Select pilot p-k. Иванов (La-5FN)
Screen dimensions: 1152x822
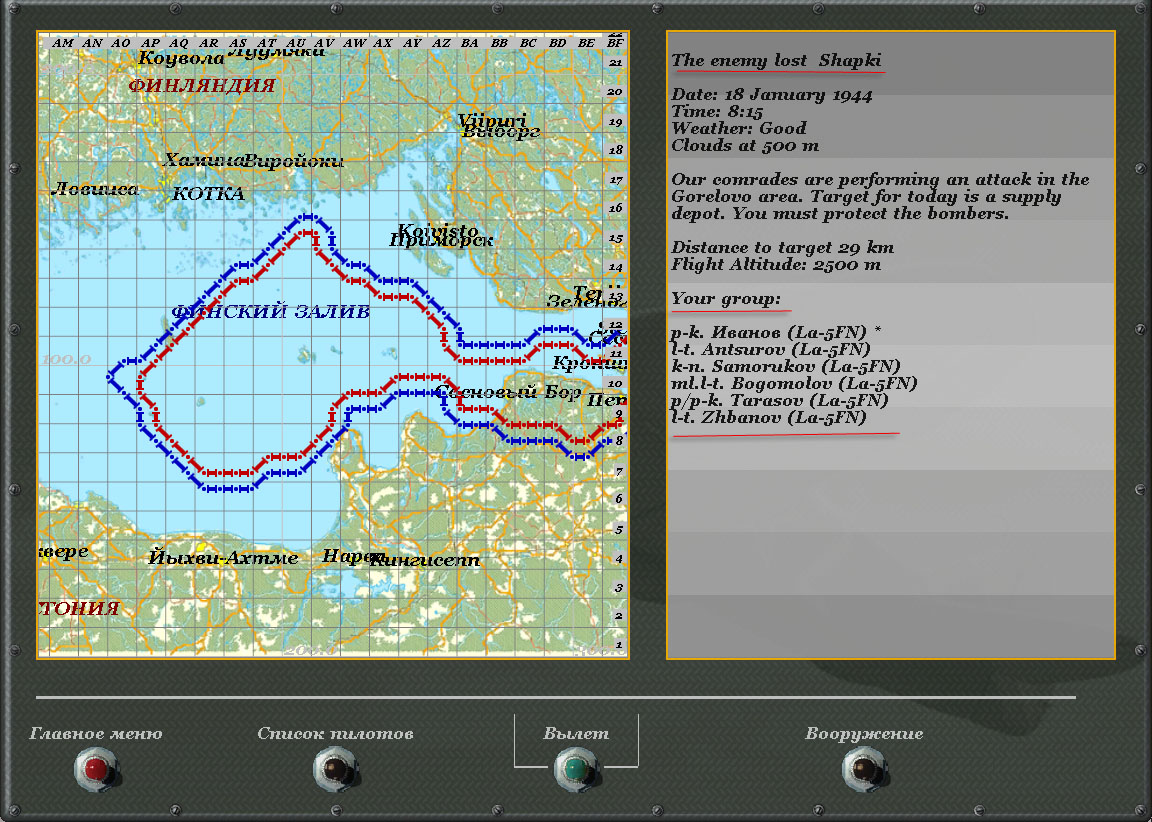(x=776, y=332)
